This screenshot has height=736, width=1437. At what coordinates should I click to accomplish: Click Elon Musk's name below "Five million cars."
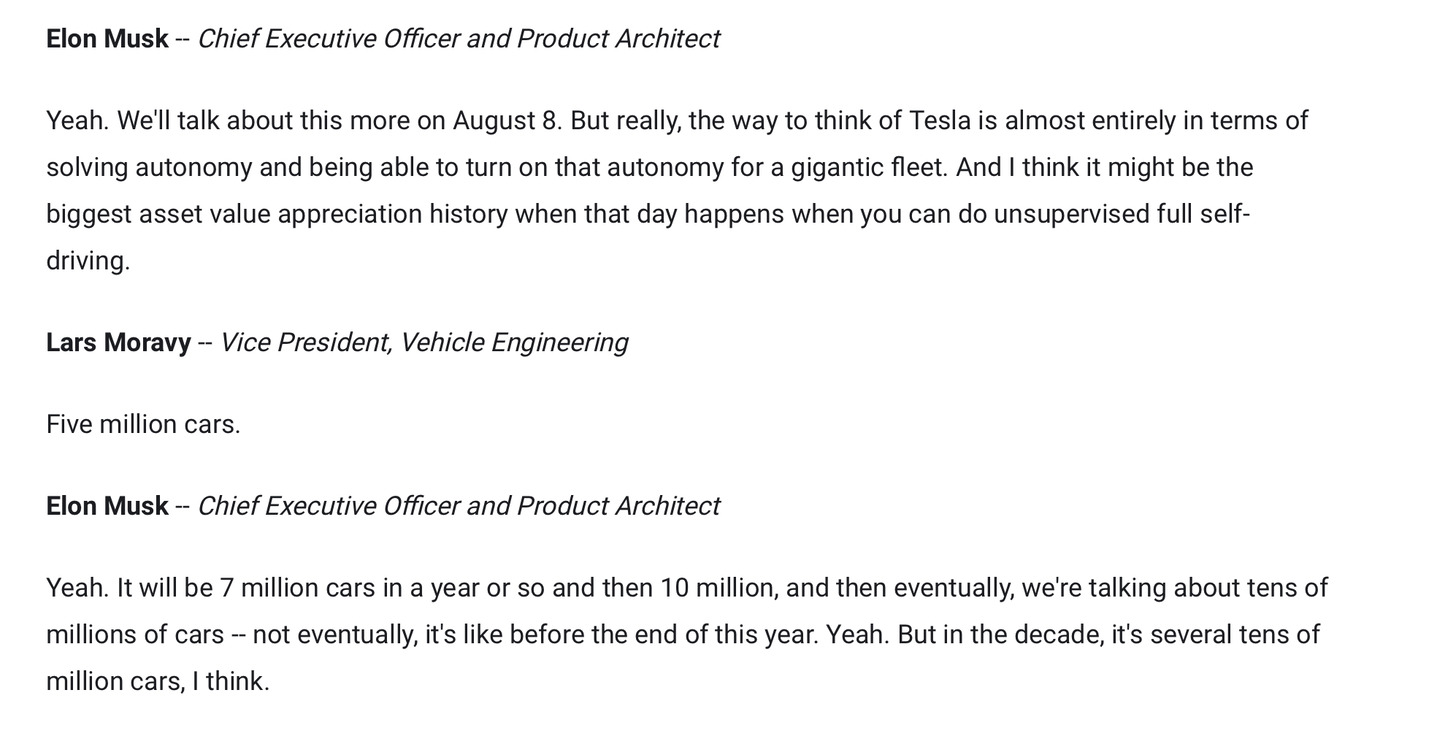[107, 506]
